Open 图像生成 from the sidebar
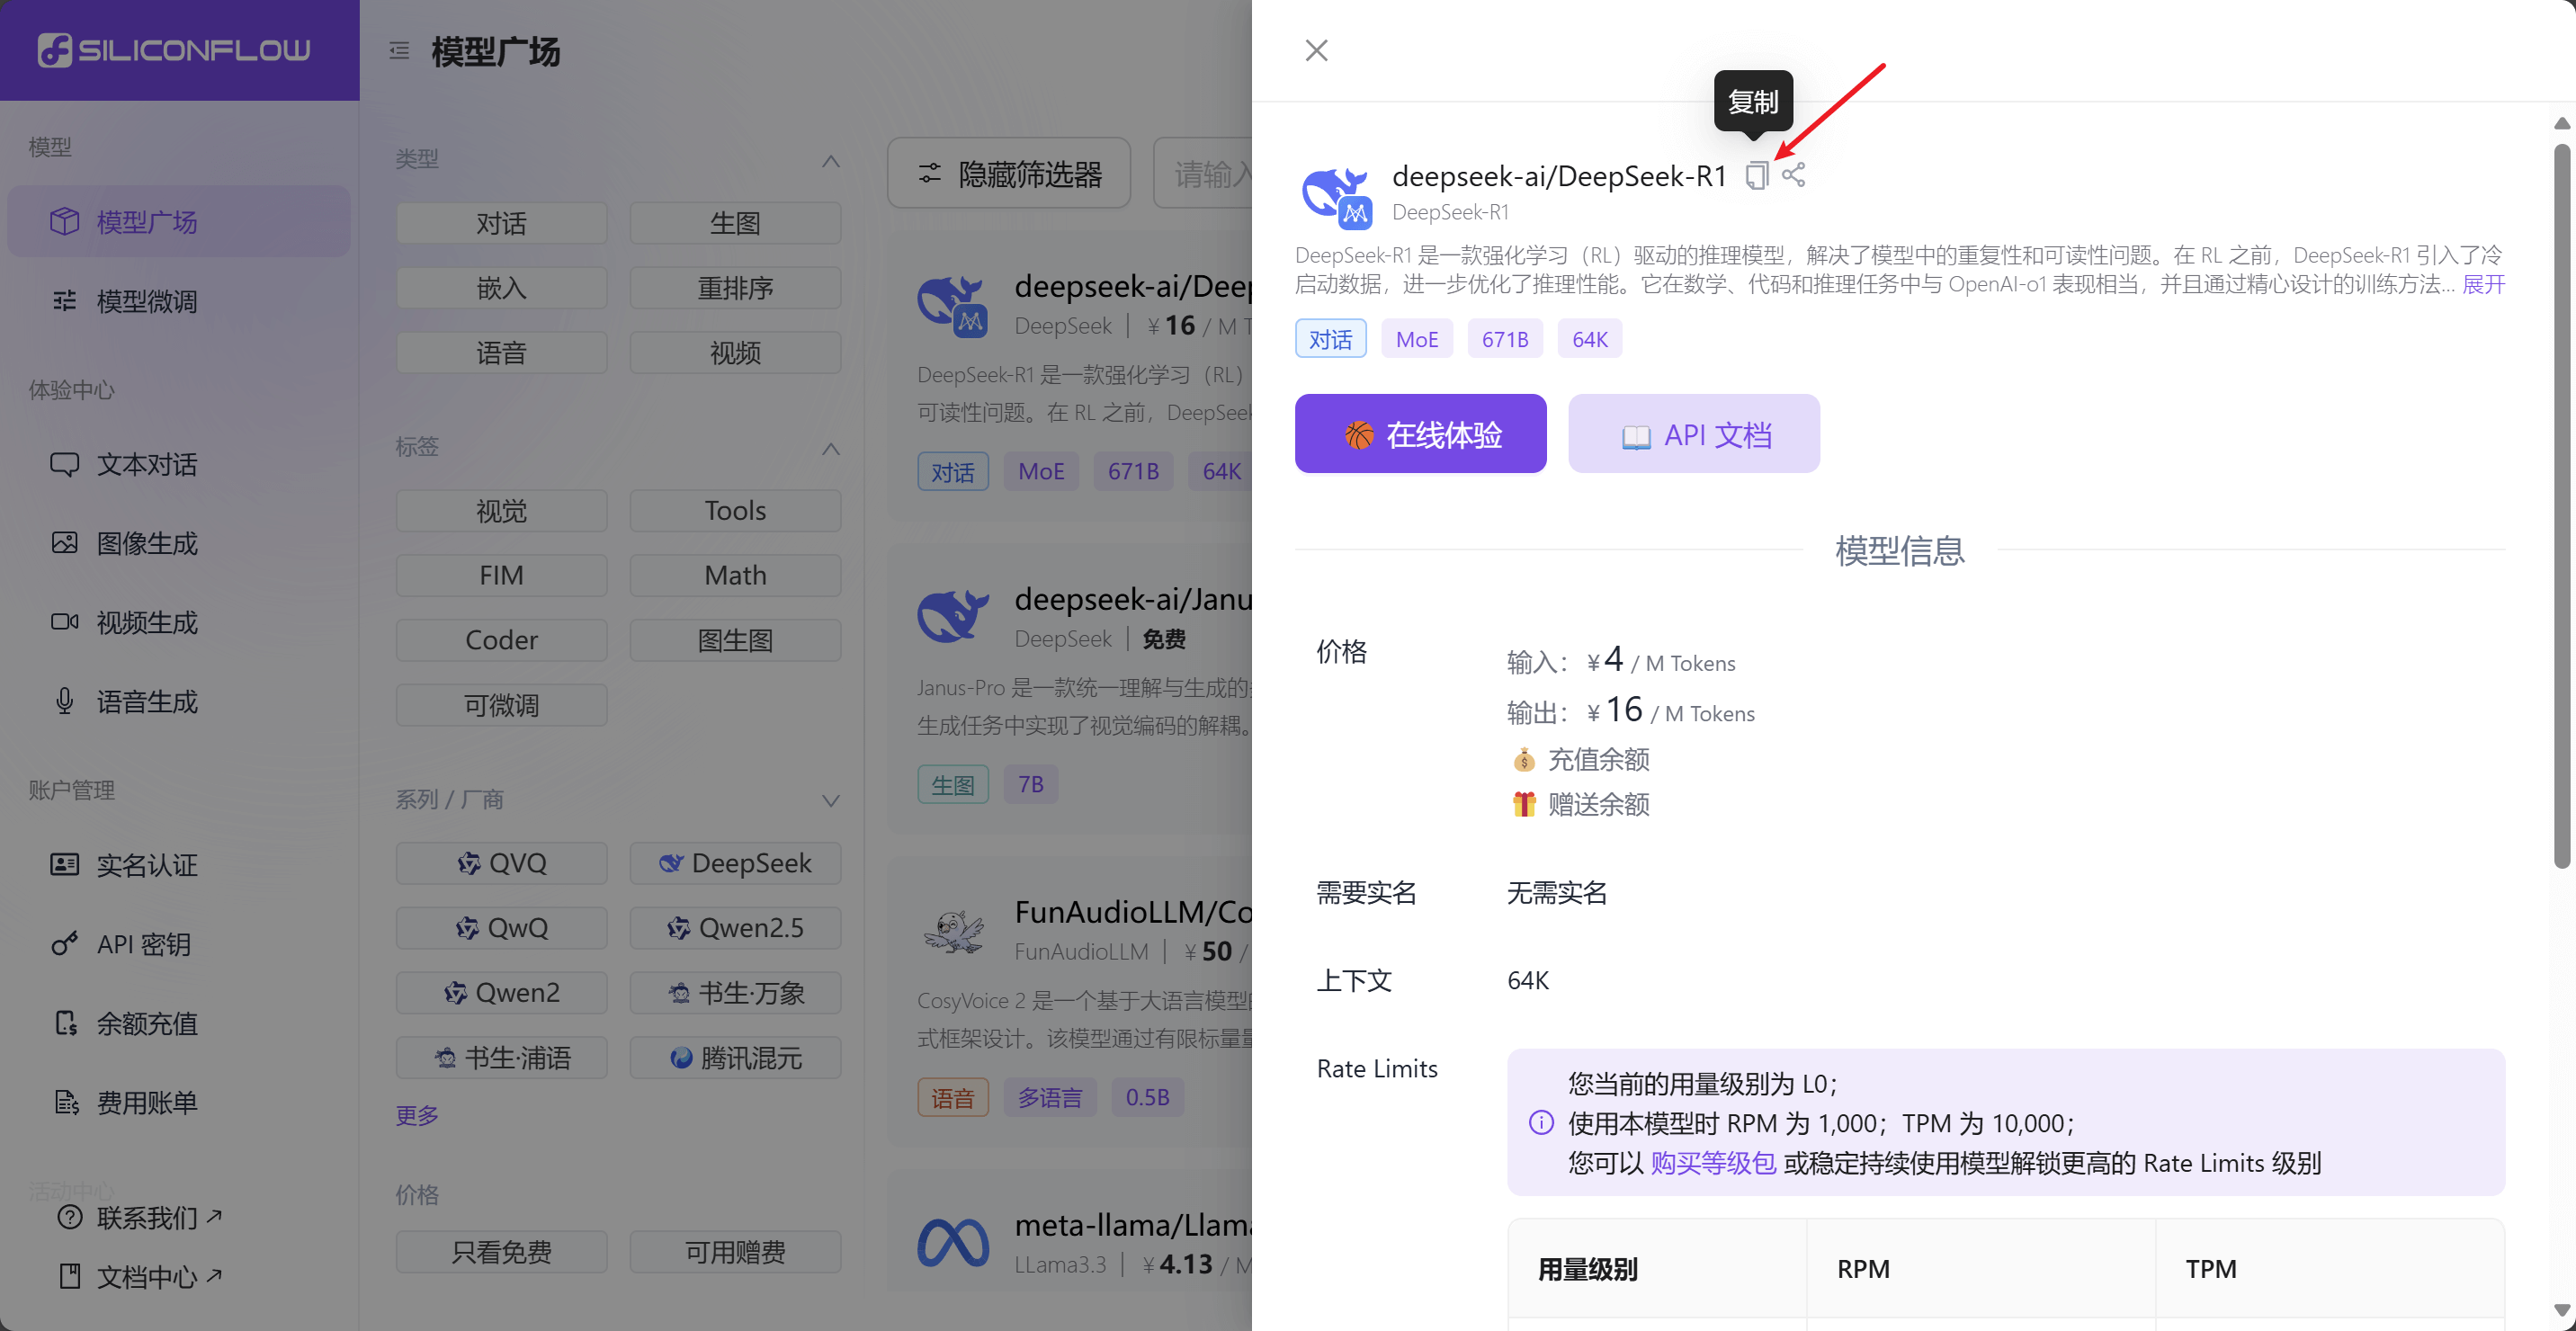 coord(146,543)
